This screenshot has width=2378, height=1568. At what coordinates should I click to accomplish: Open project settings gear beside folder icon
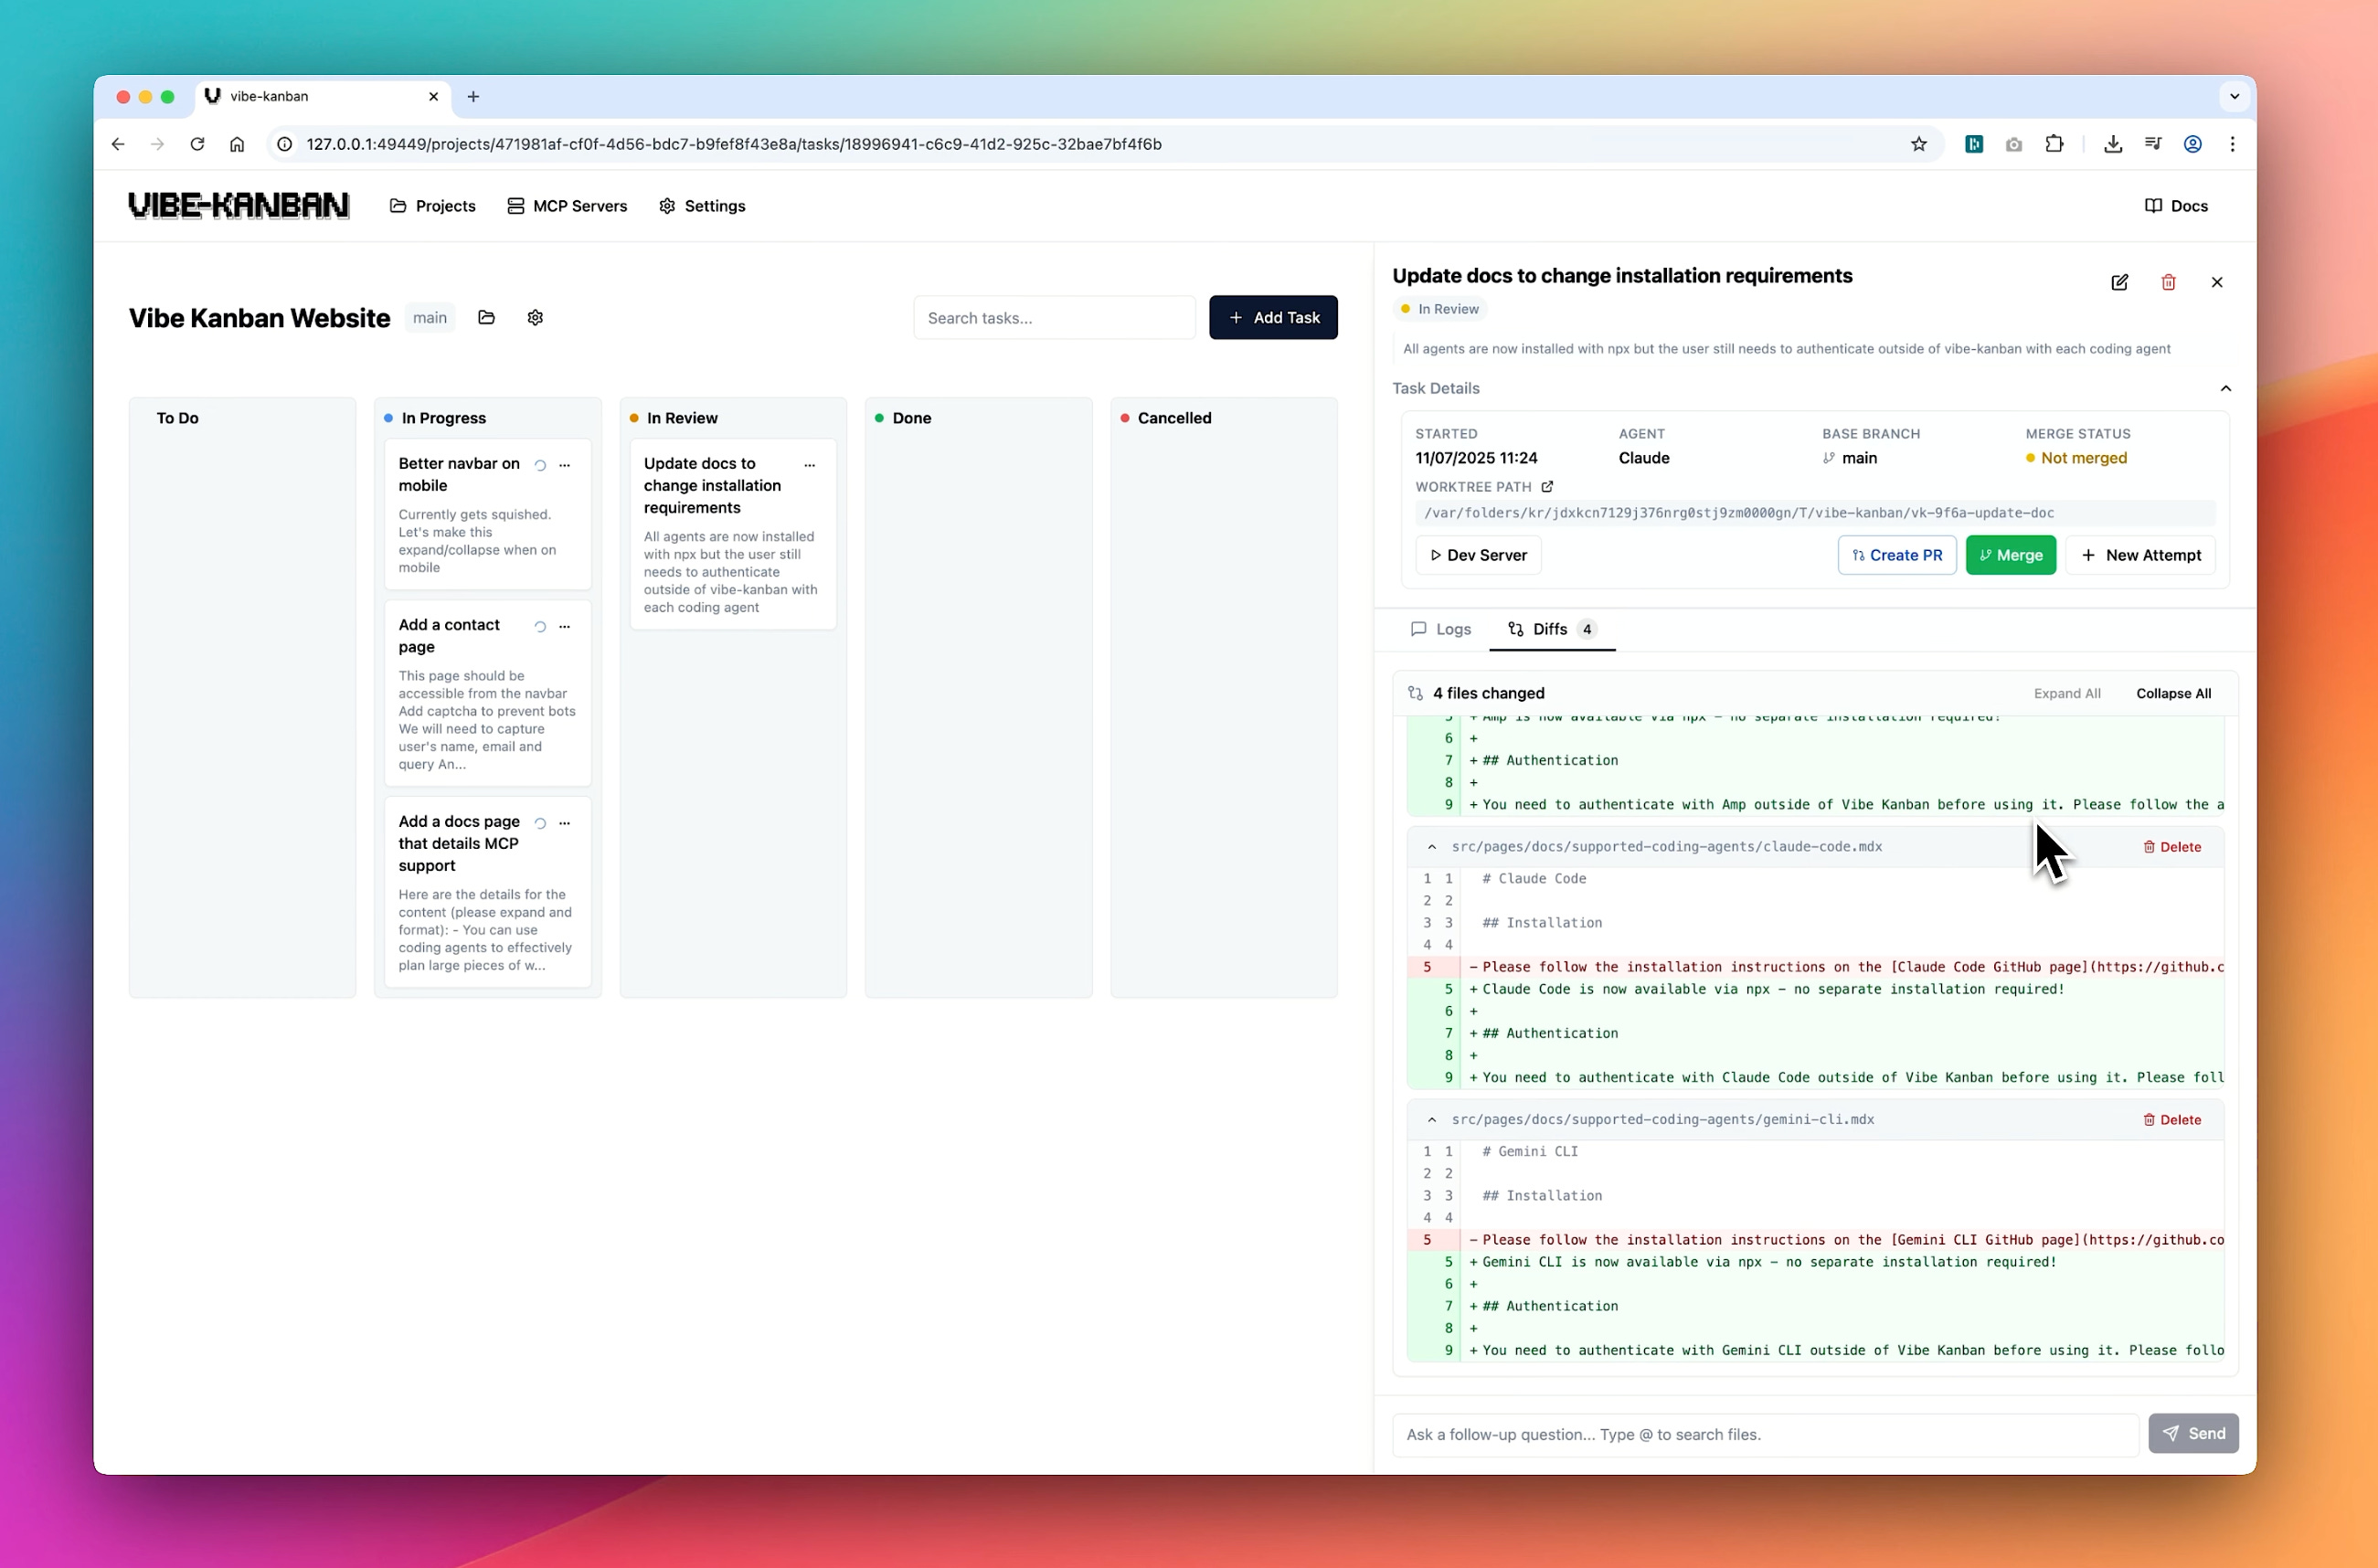pos(535,318)
